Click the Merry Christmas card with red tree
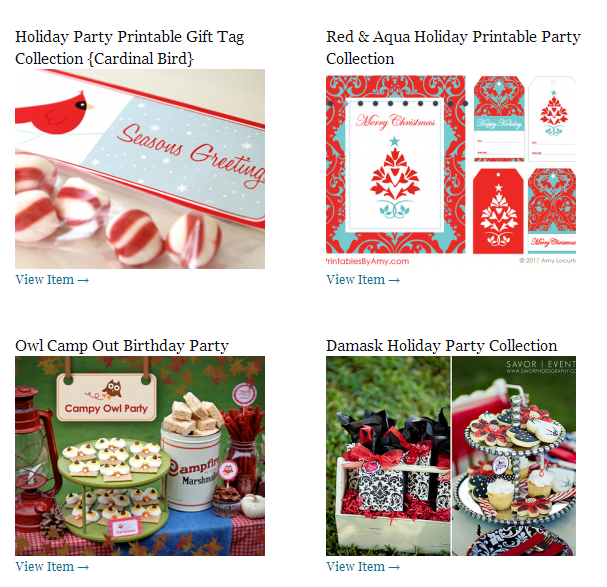The height and width of the screenshot is (587, 607). point(395,165)
